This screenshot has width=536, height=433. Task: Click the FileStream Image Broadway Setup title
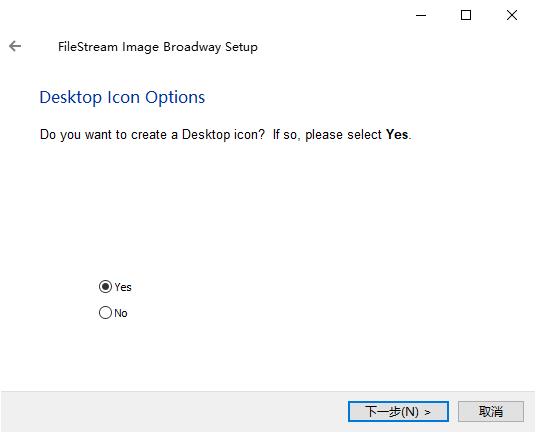click(x=158, y=47)
